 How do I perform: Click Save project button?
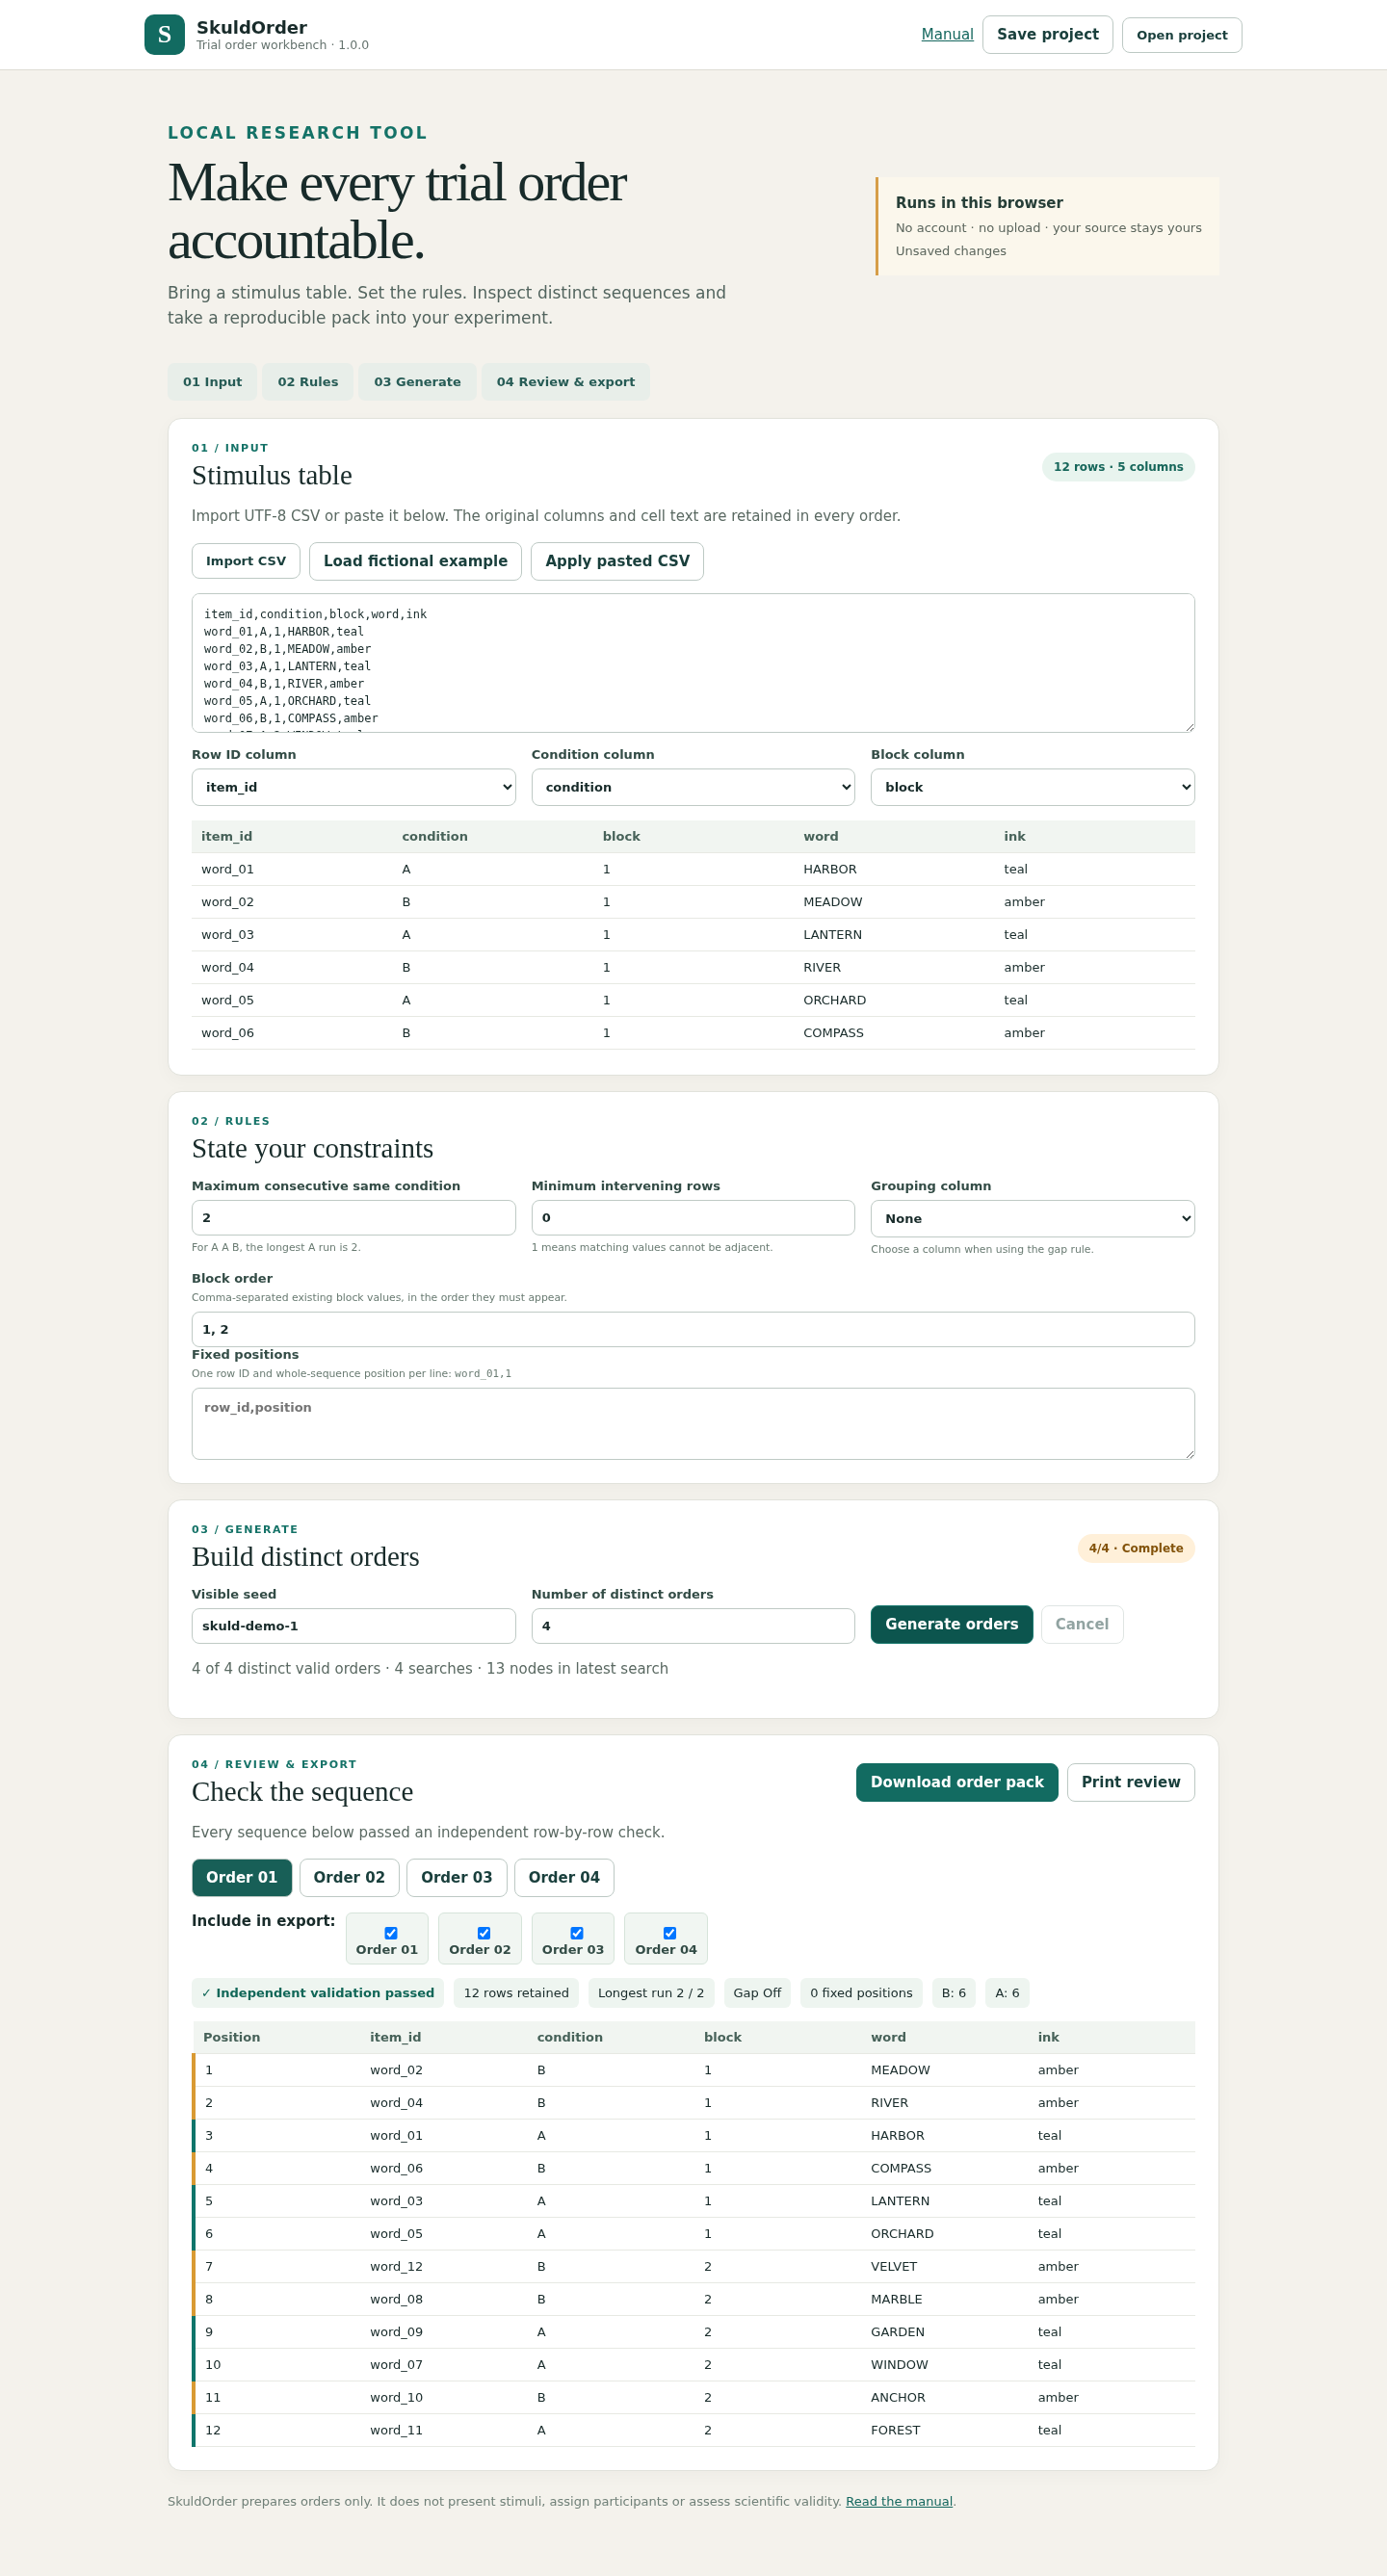1048,35
